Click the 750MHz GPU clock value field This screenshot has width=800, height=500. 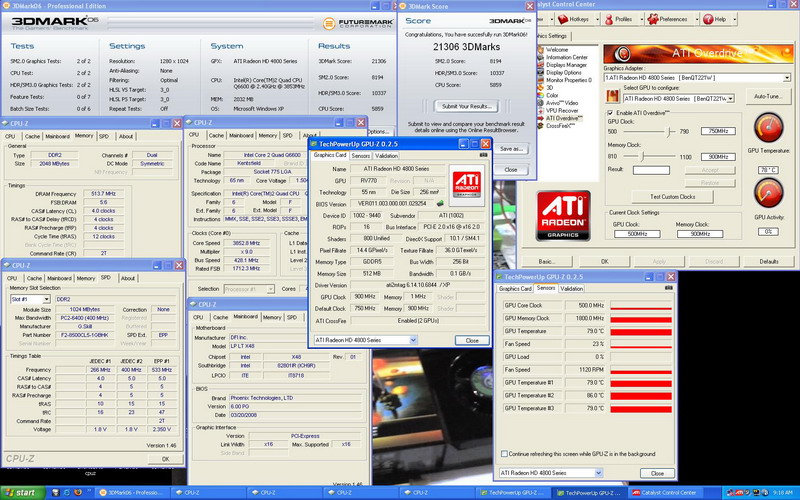[x=718, y=131]
